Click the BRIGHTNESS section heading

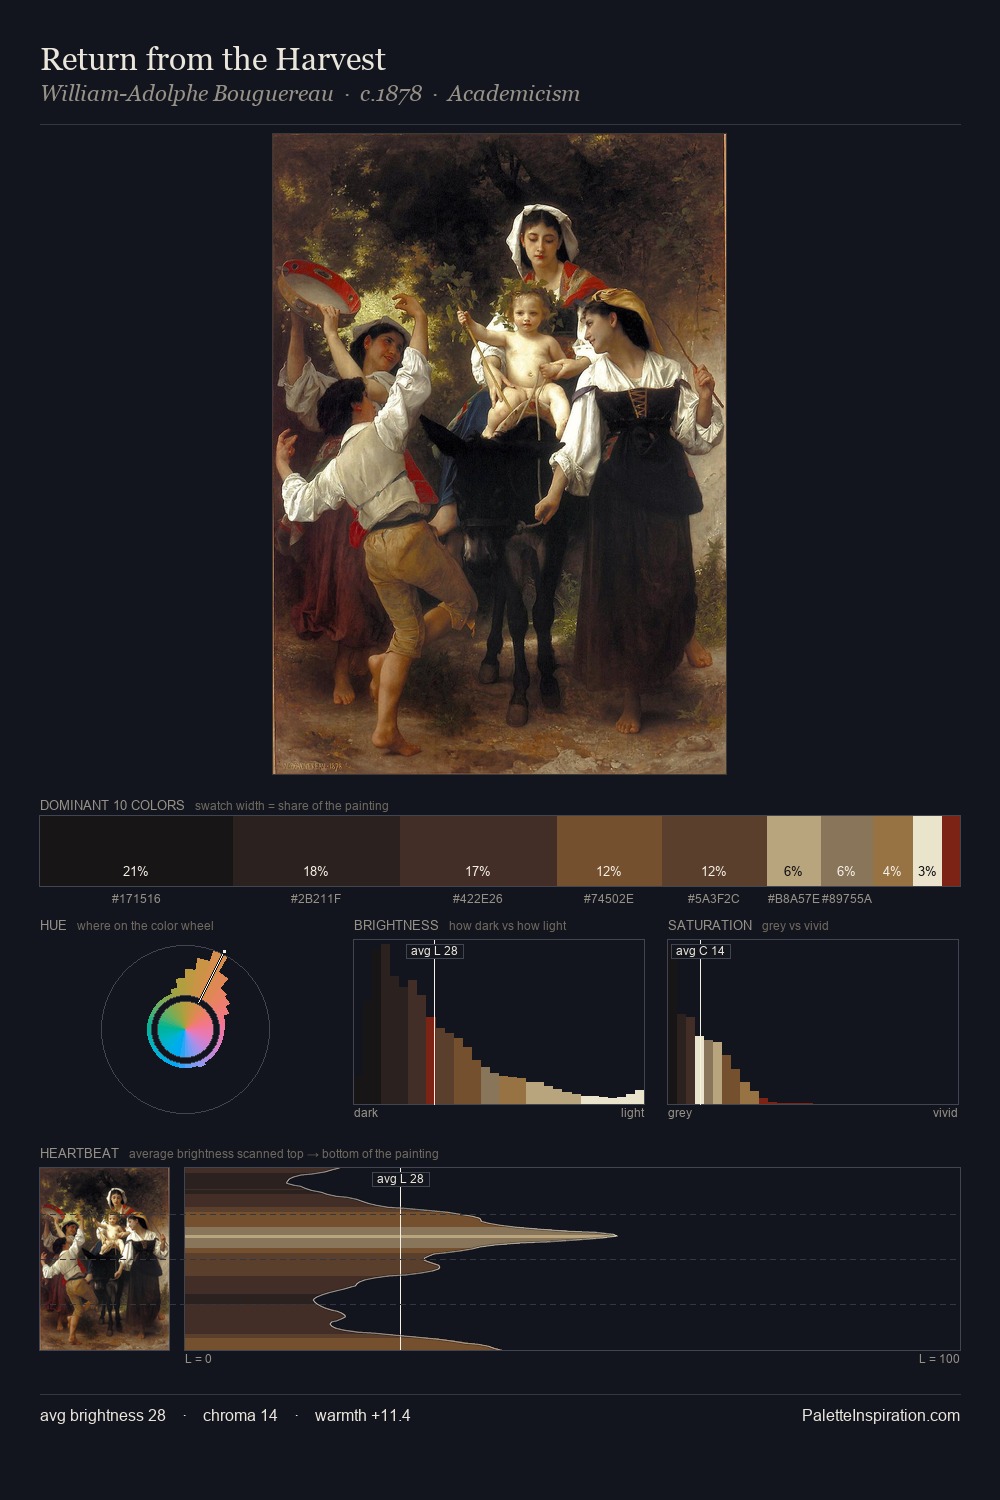(396, 925)
